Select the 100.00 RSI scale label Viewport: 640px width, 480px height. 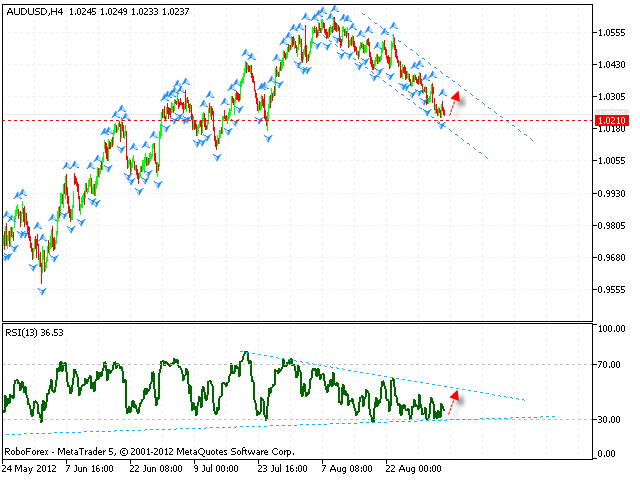[x=611, y=328]
